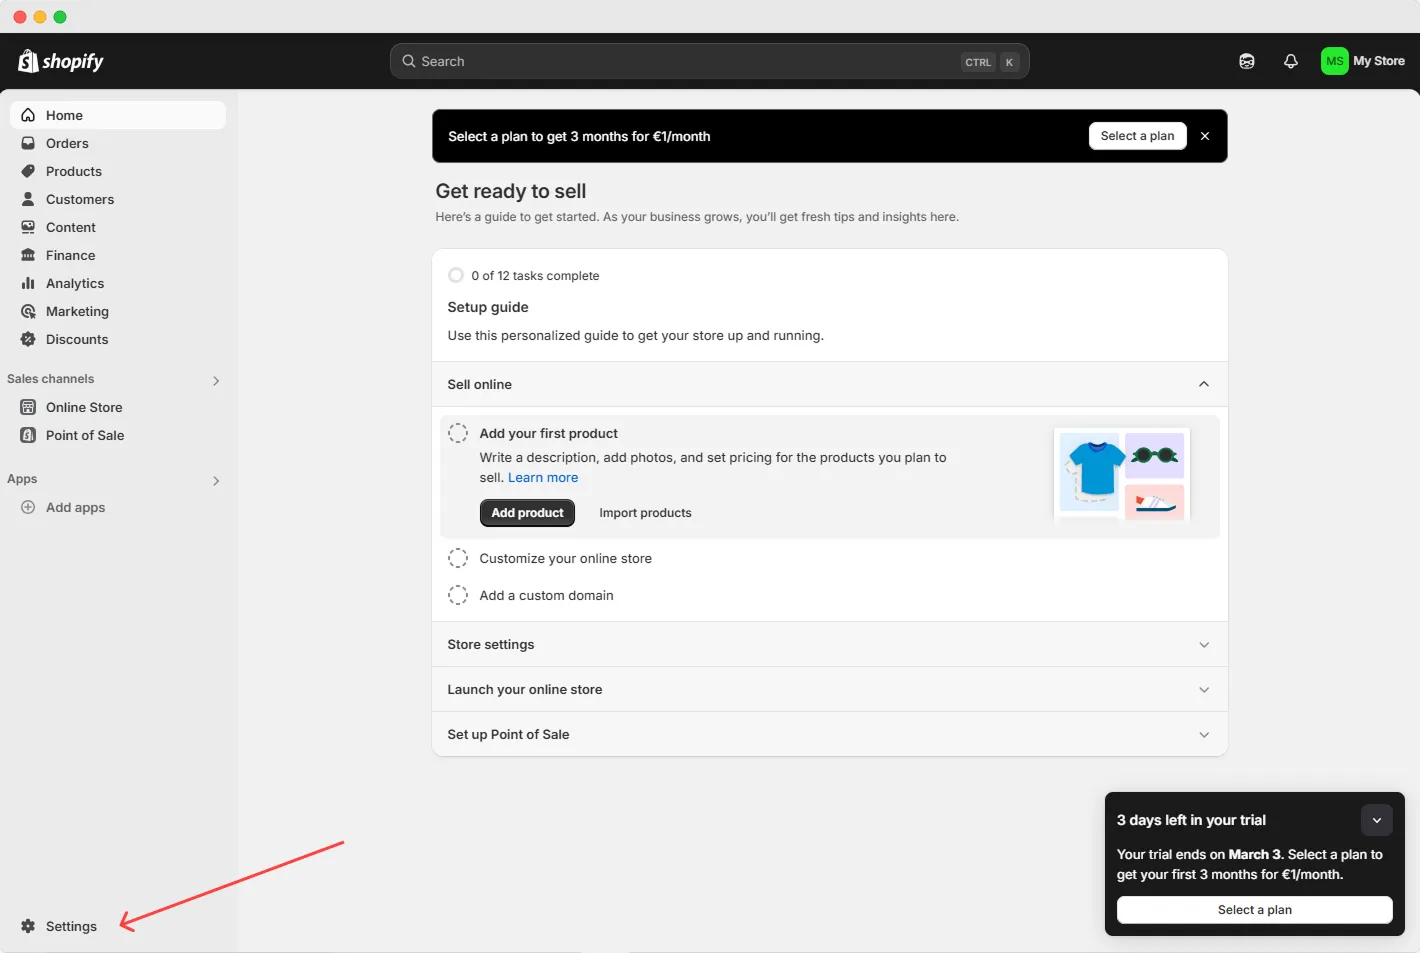The image size is (1420, 953).
Task: Open the Learn more link
Action: click(x=542, y=477)
